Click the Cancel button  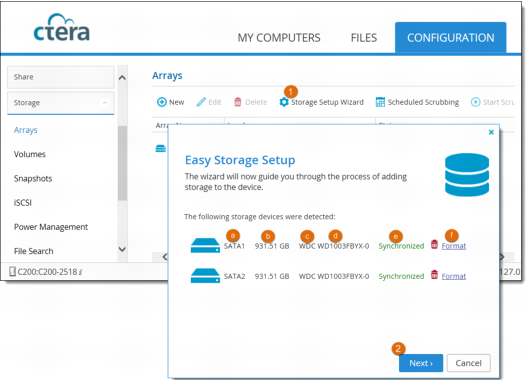(x=468, y=363)
